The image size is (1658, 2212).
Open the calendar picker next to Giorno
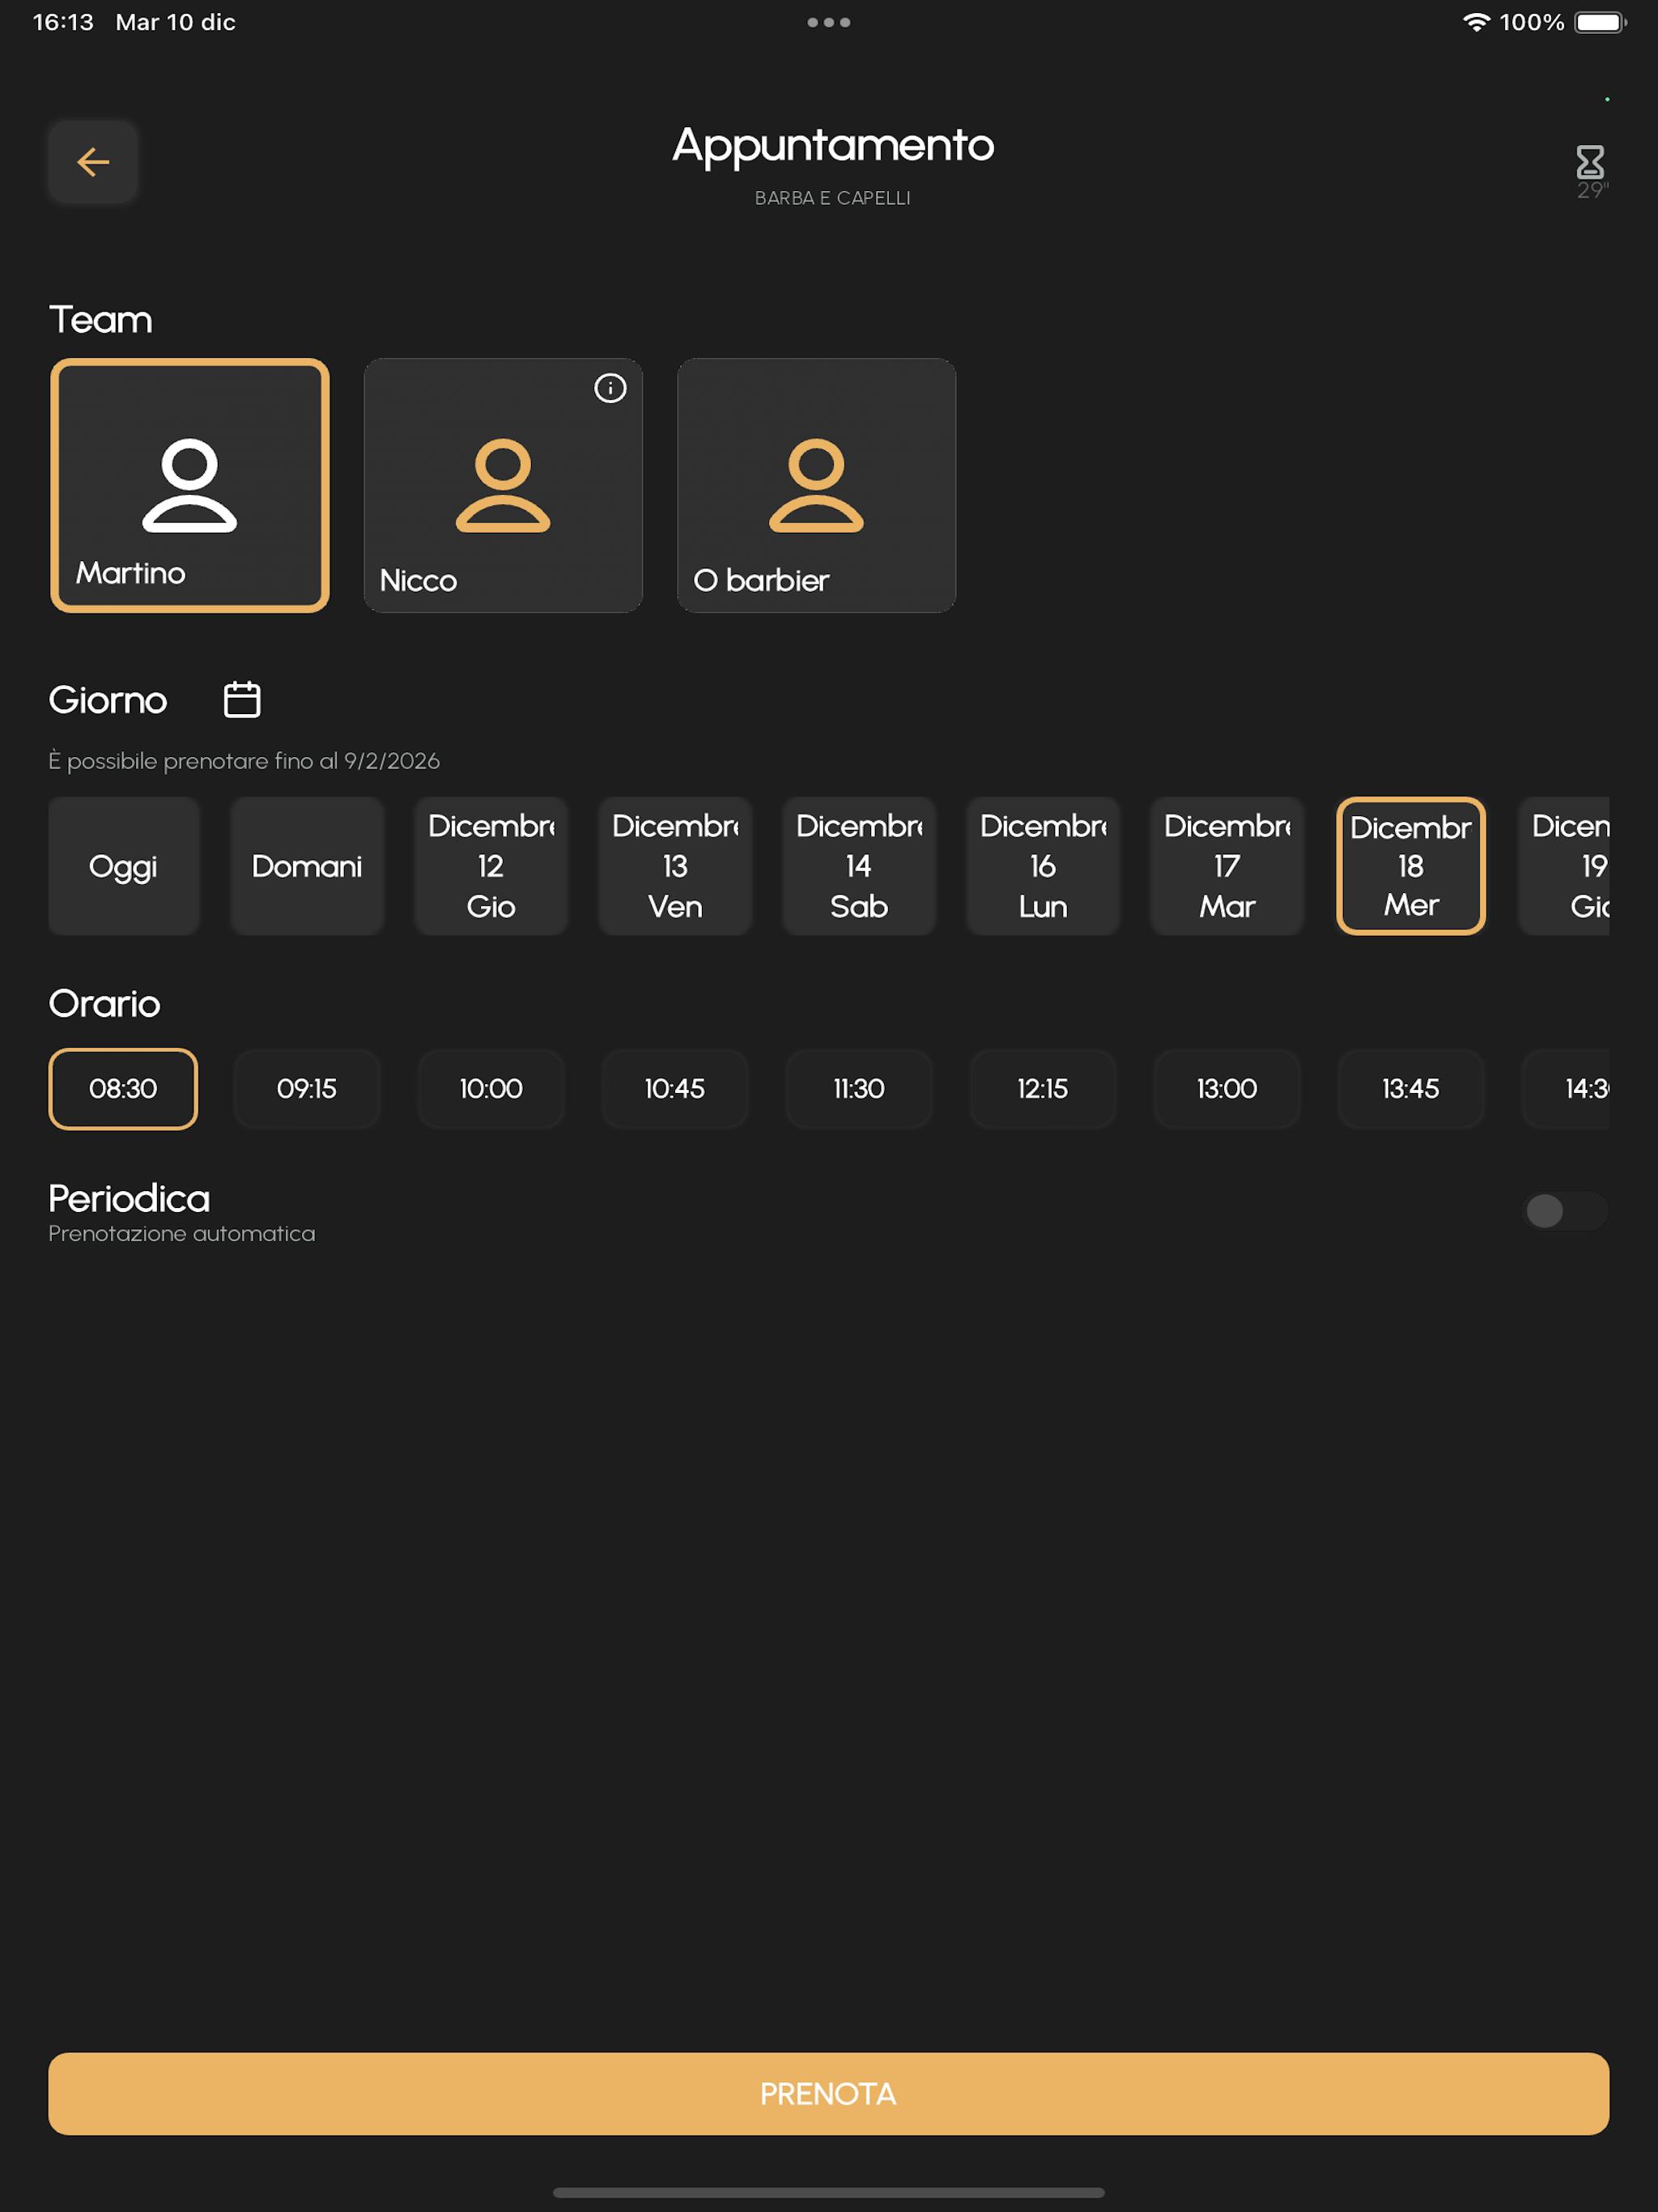[x=242, y=699]
